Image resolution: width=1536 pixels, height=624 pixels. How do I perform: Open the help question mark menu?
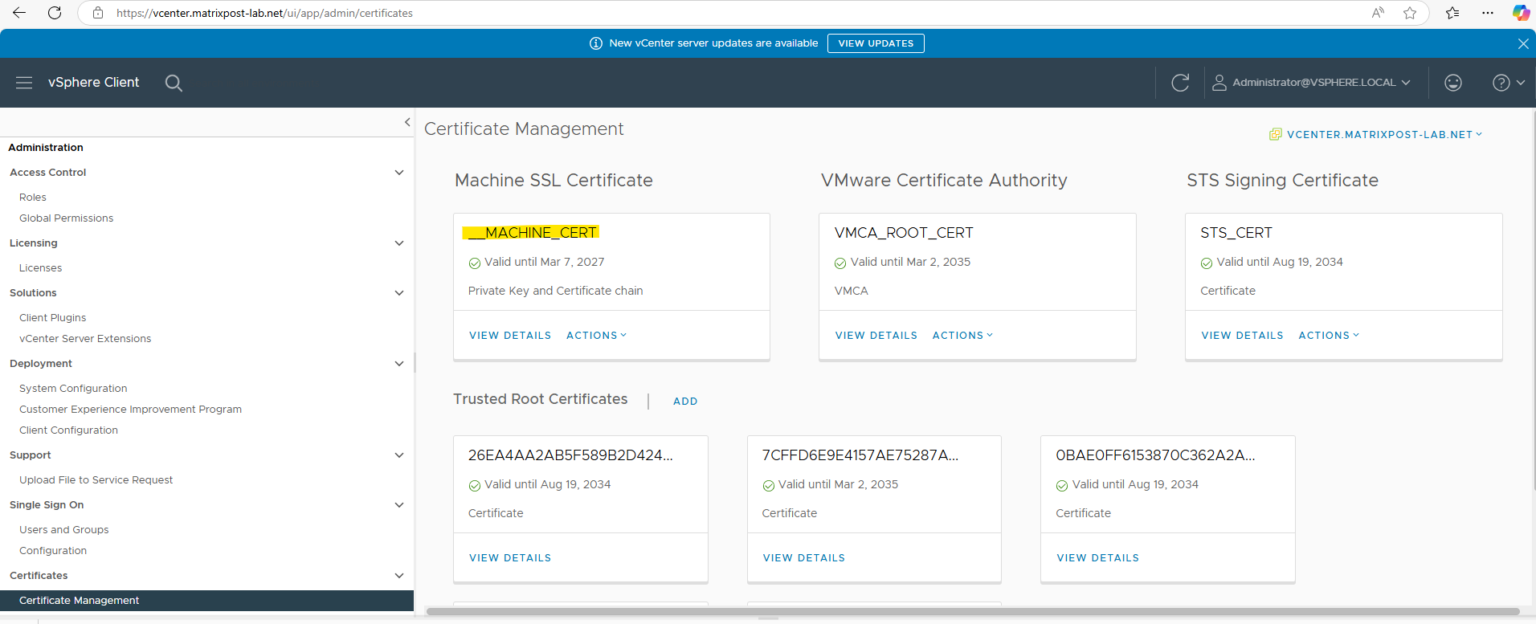click(x=1508, y=83)
